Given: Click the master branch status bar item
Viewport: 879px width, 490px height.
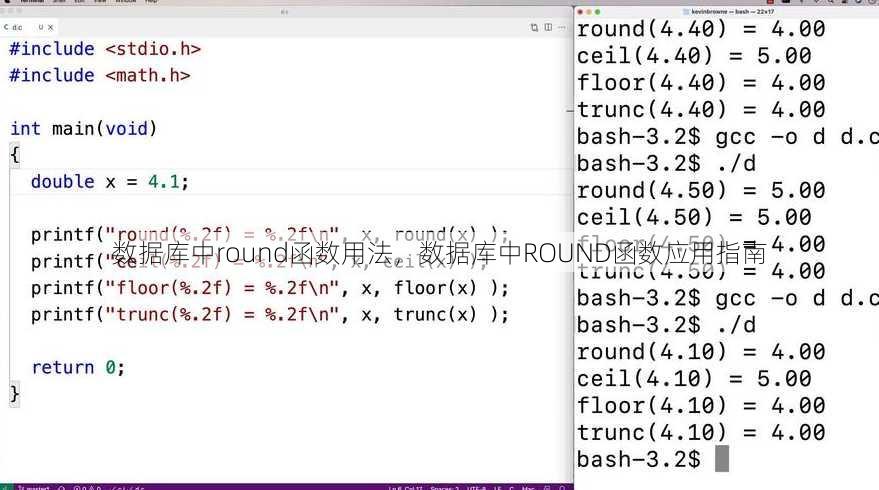Looking at the screenshot, I should [x=34, y=488].
